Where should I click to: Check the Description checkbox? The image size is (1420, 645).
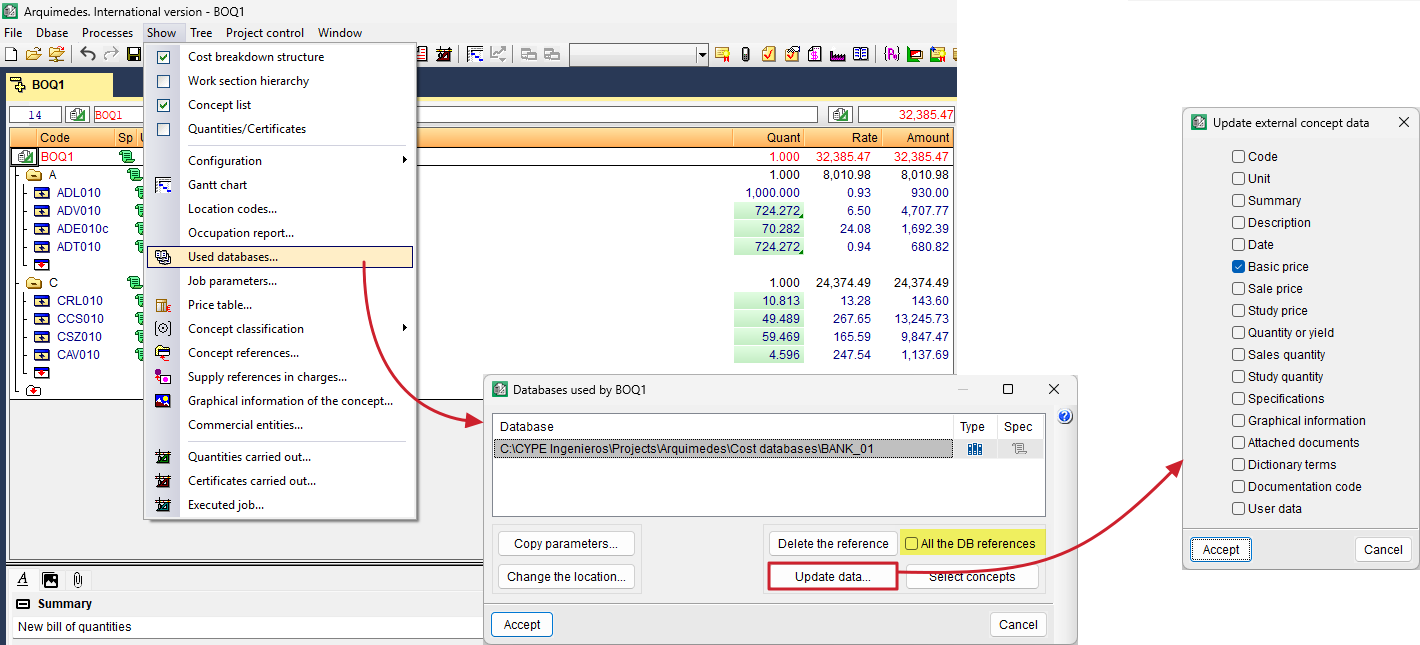click(1238, 223)
